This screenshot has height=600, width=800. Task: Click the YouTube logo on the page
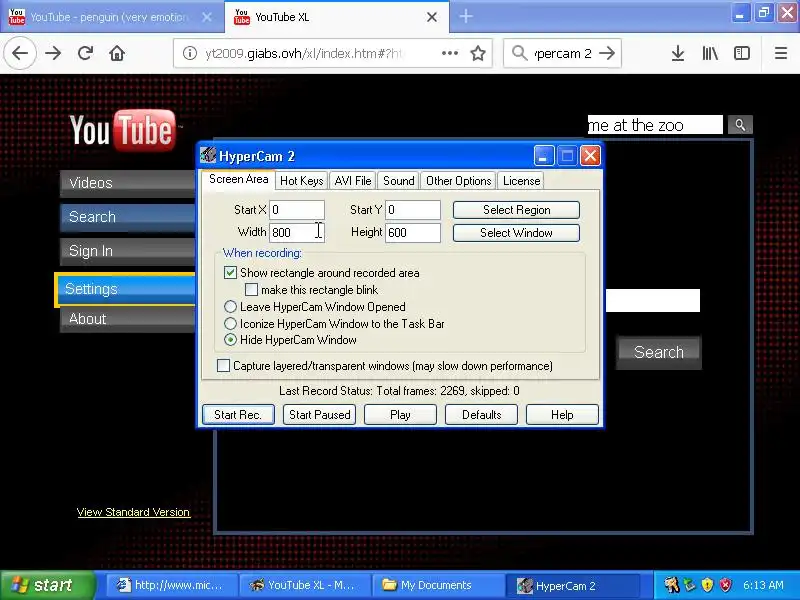tap(122, 130)
